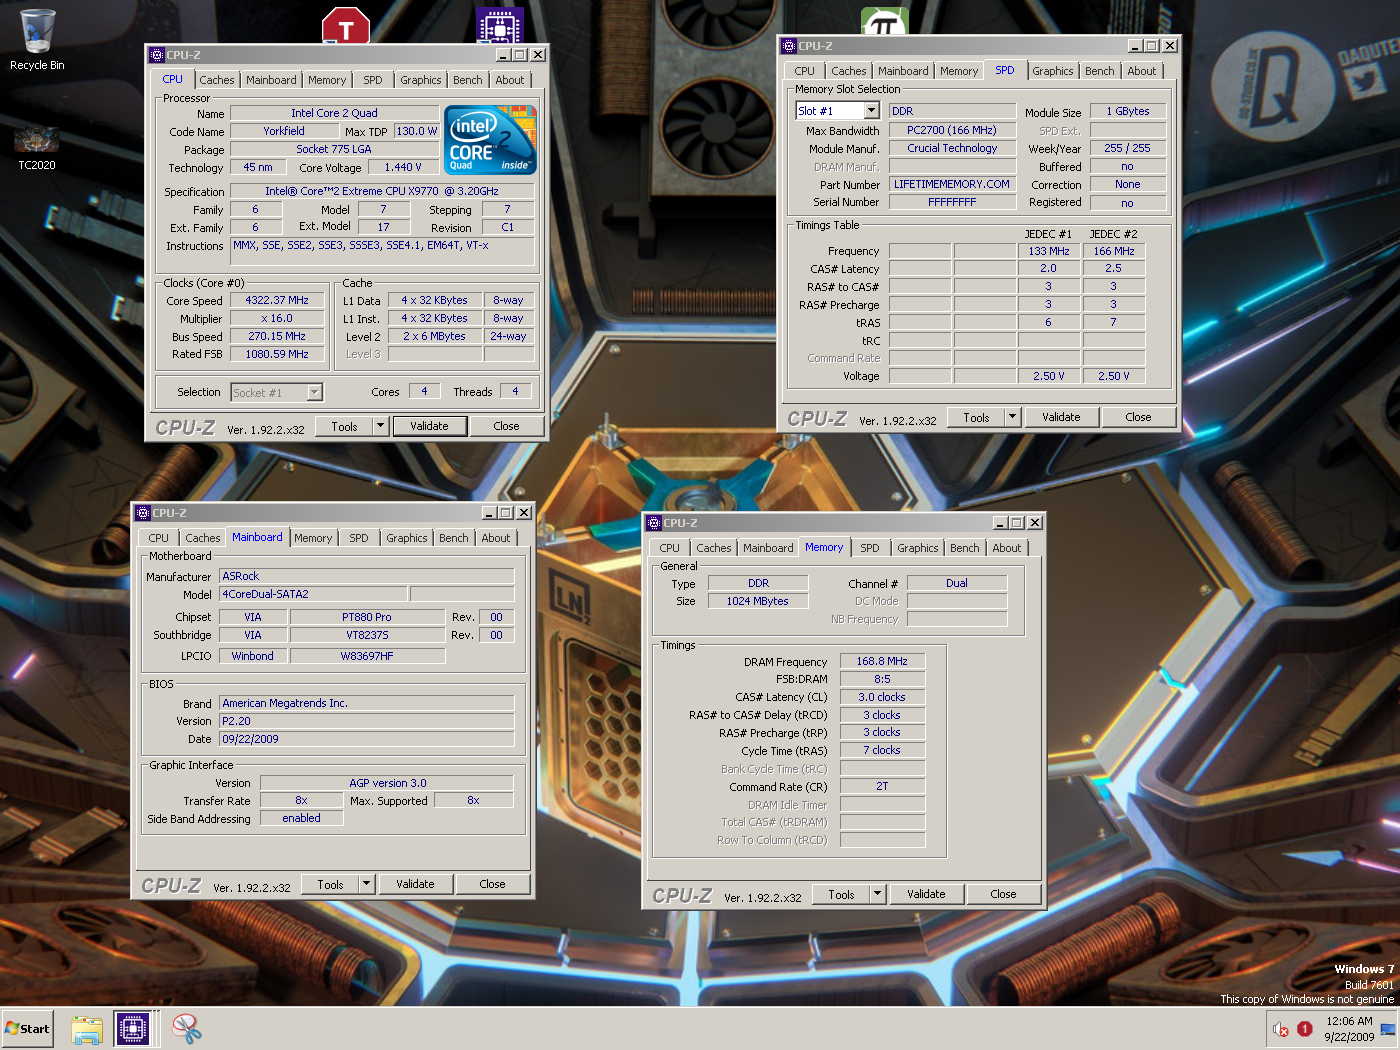Screen dimensions: 1400x1050
Task: Click the Rated FSB value 1080.59 MHz
Action: 277,354
